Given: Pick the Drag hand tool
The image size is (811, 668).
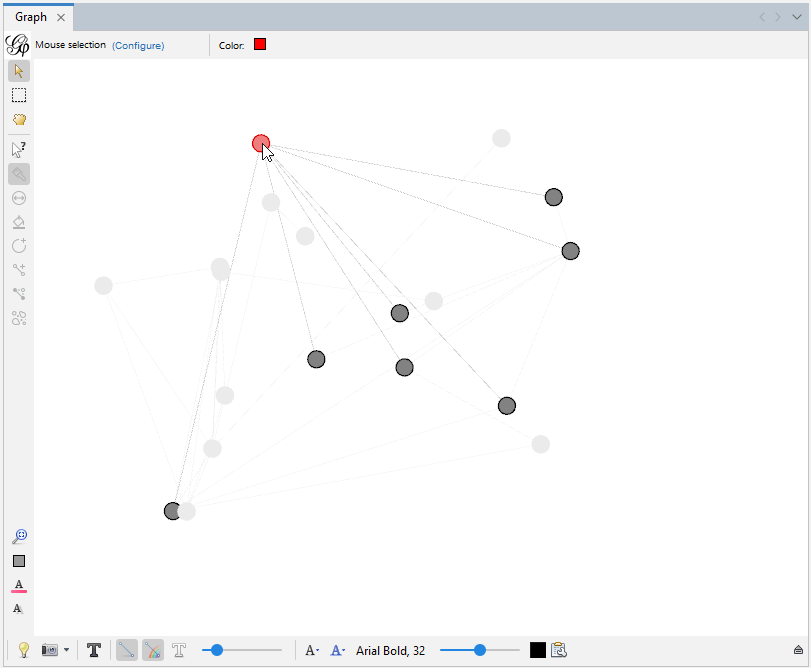Looking at the screenshot, I should [18, 119].
